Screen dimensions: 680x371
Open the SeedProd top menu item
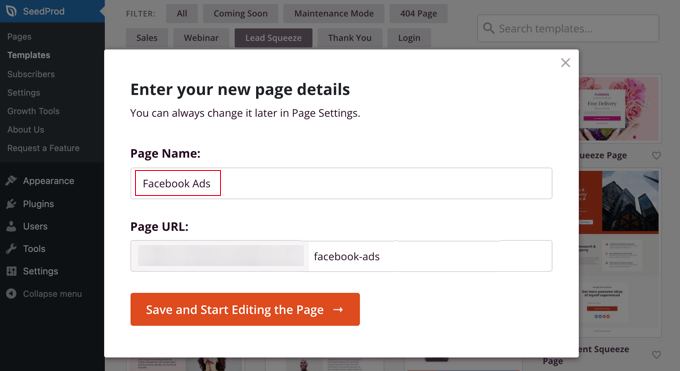point(52,11)
